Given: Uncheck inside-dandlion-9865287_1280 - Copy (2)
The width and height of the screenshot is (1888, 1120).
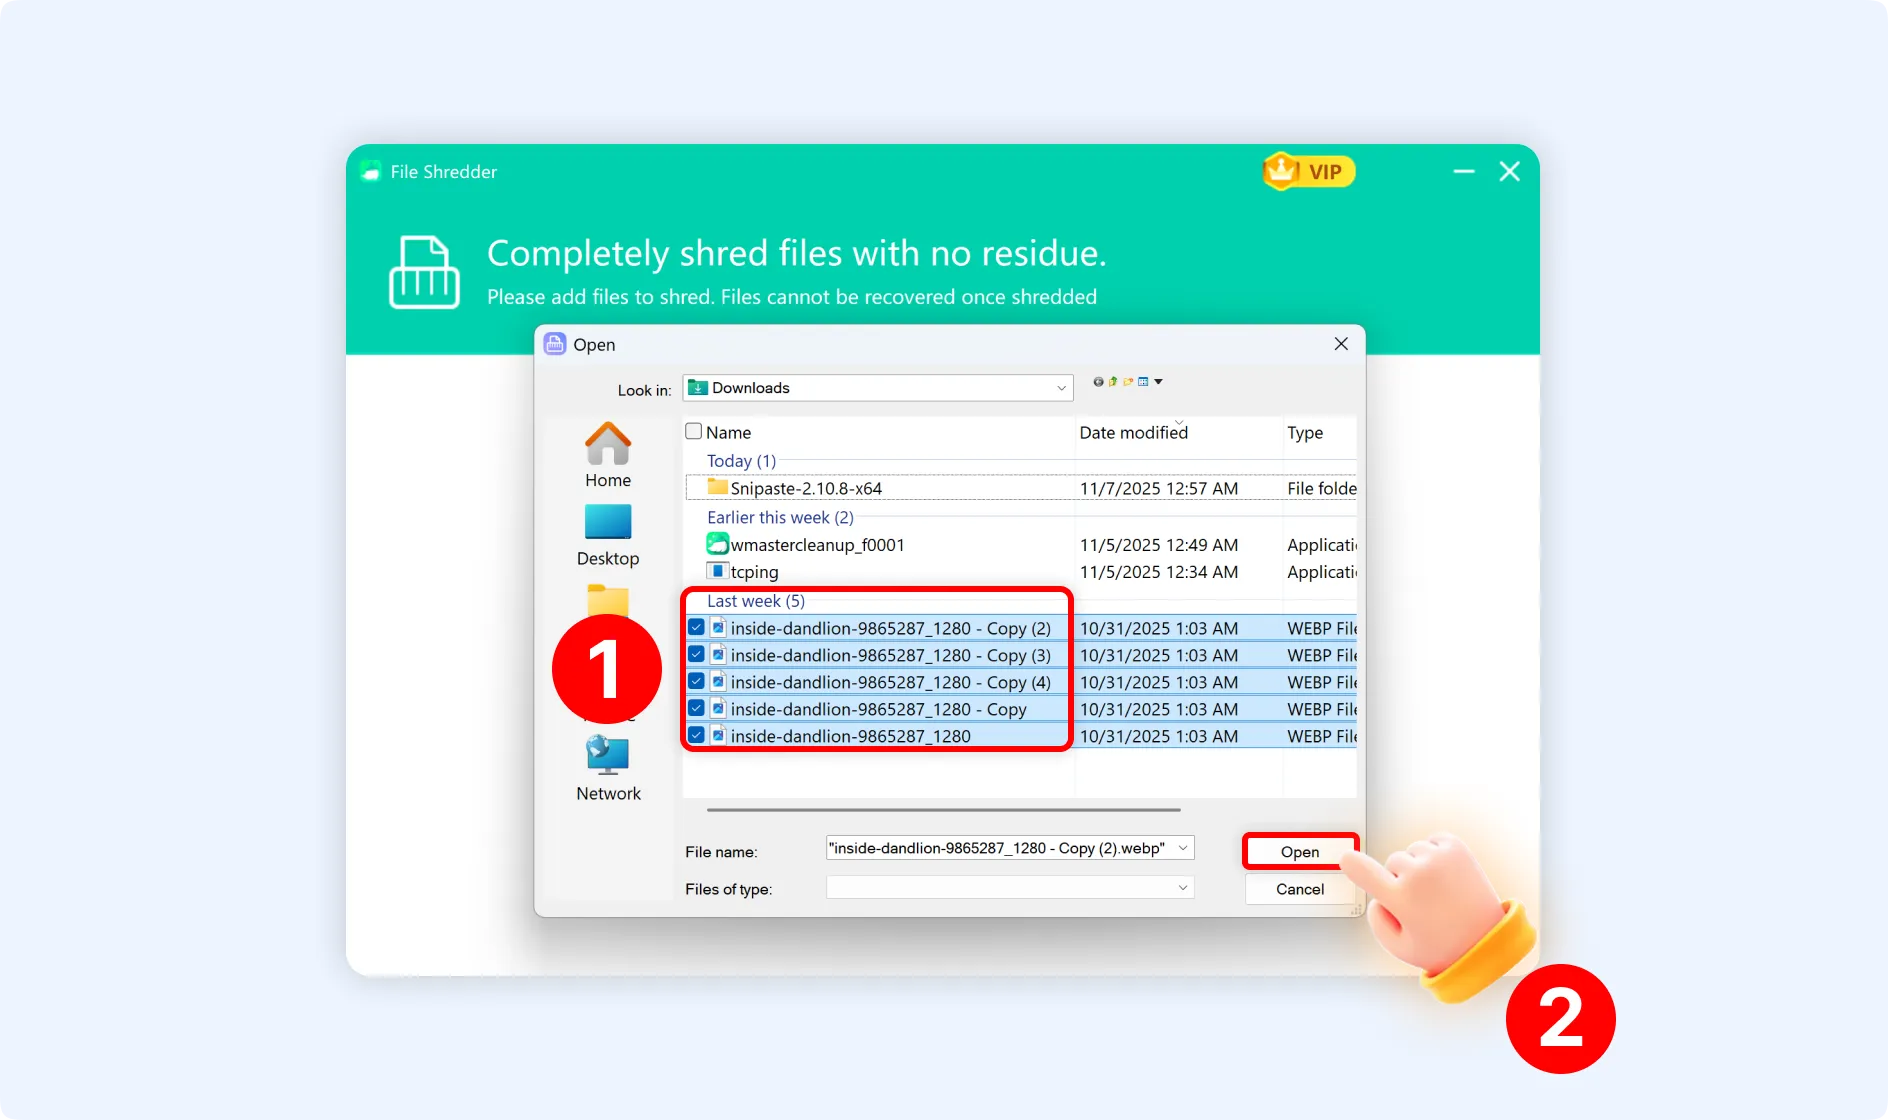Looking at the screenshot, I should [694, 627].
